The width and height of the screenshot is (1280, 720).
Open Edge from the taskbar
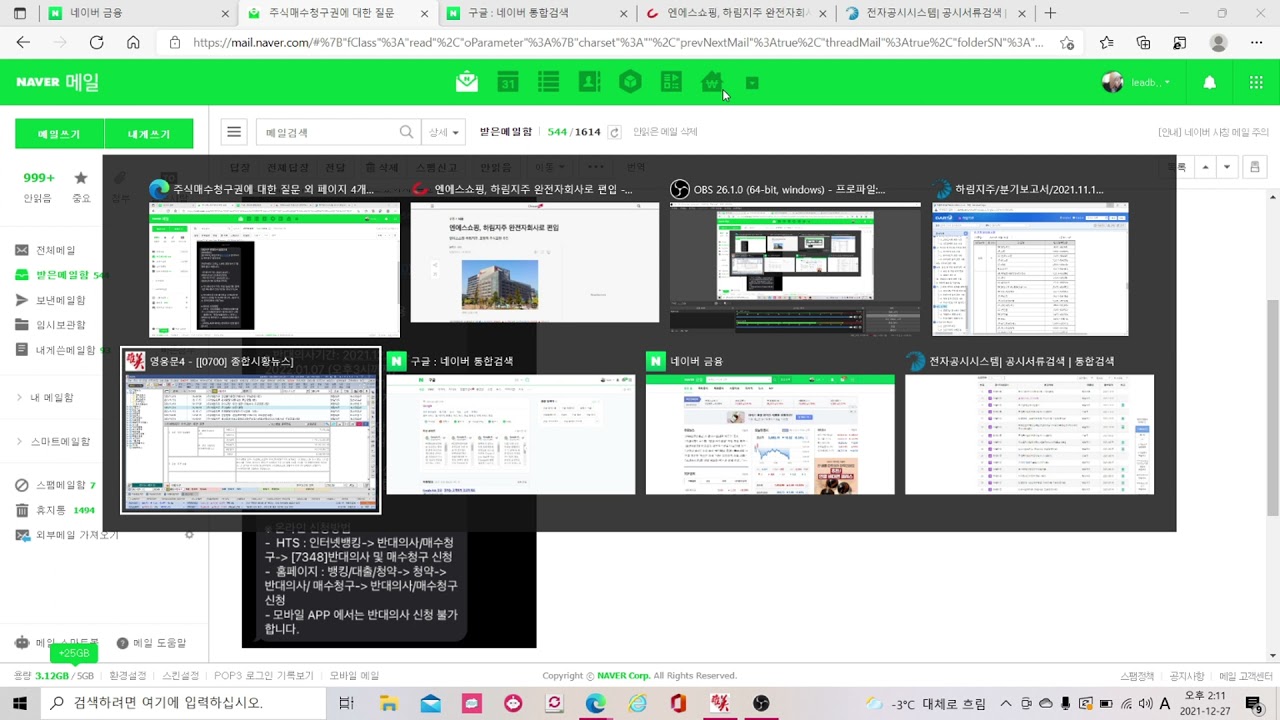(x=596, y=703)
